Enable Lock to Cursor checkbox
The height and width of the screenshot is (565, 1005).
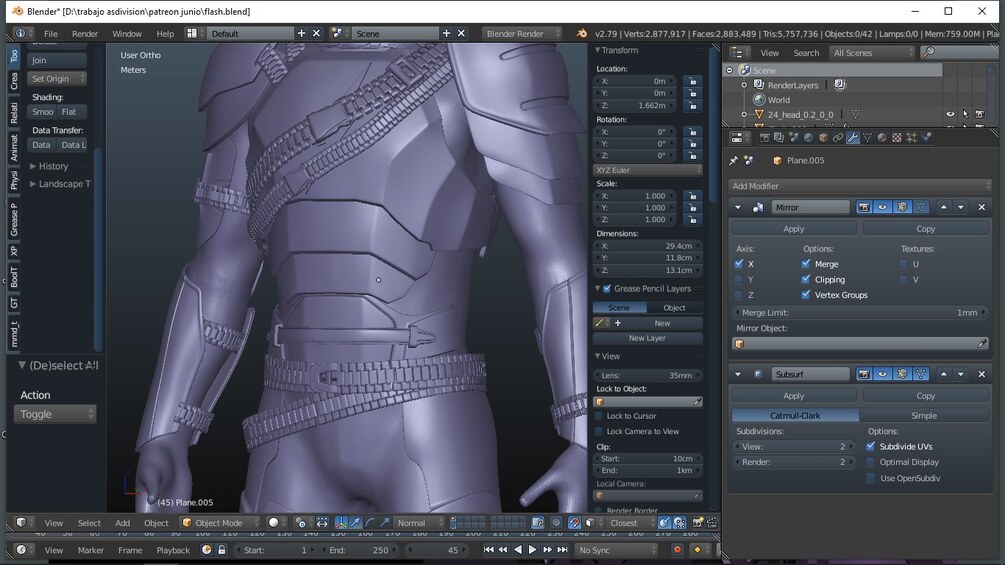599,416
